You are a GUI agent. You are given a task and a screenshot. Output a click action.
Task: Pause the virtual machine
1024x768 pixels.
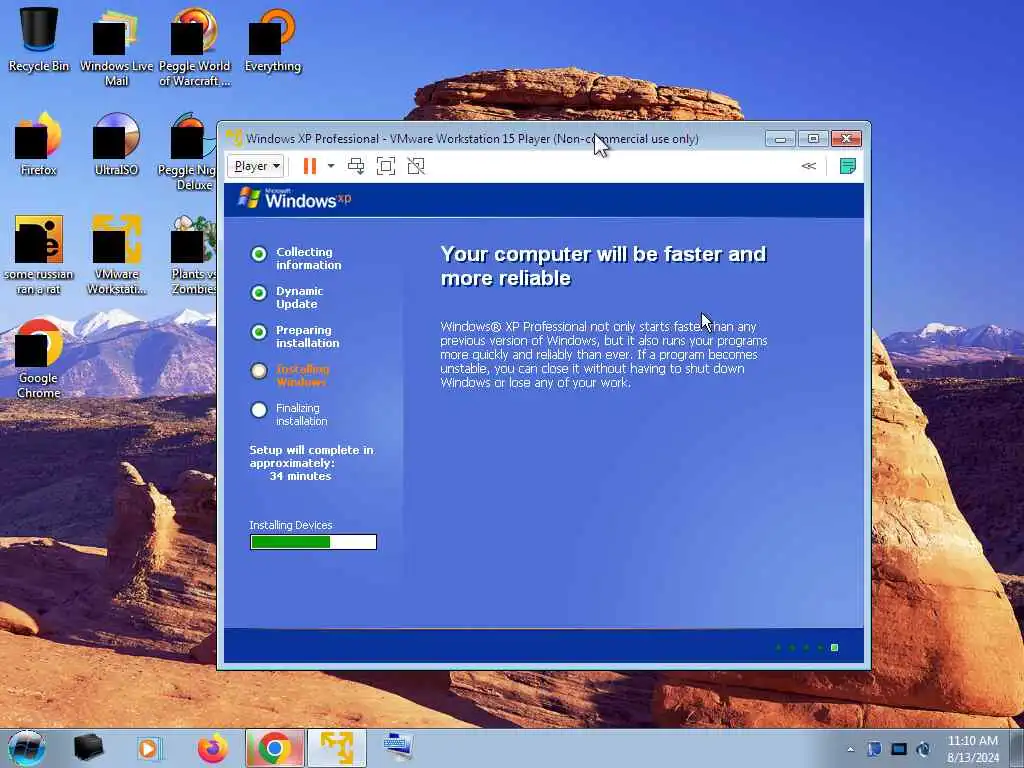click(x=310, y=166)
